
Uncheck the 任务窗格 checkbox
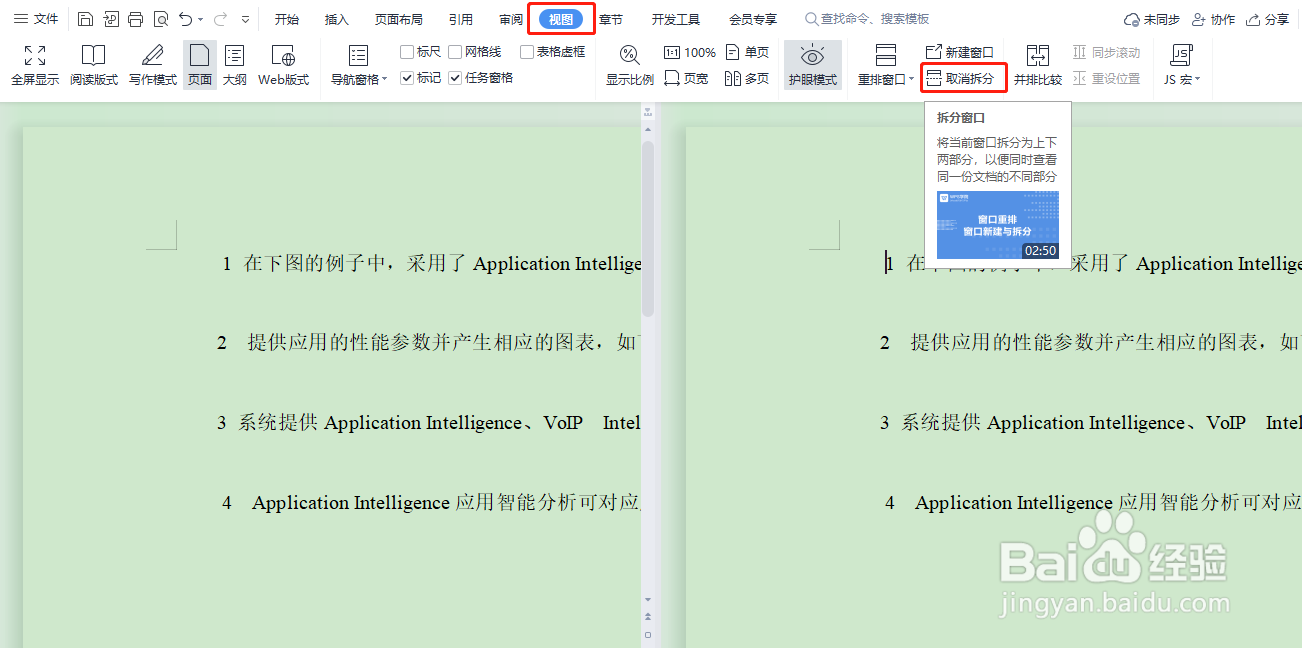(455, 77)
